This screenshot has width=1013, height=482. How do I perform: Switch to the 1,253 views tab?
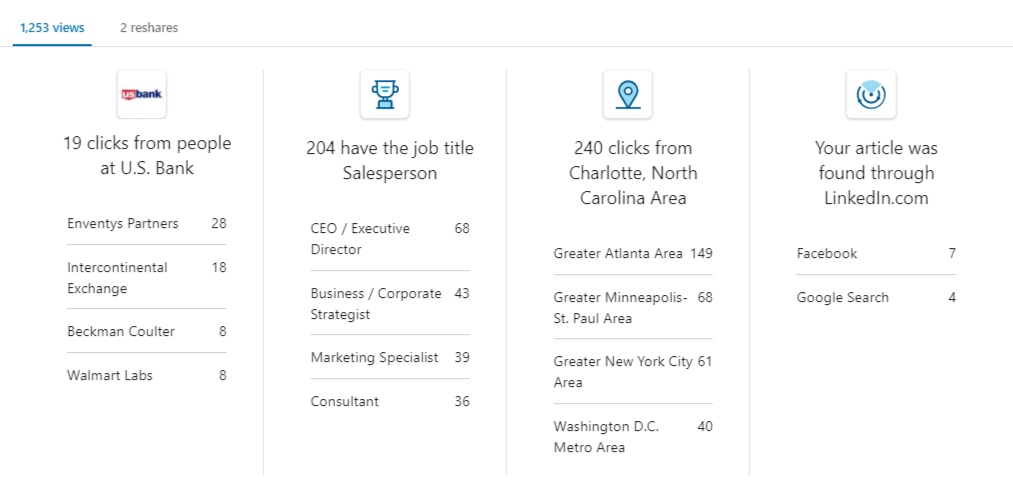click(x=52, y=28)
